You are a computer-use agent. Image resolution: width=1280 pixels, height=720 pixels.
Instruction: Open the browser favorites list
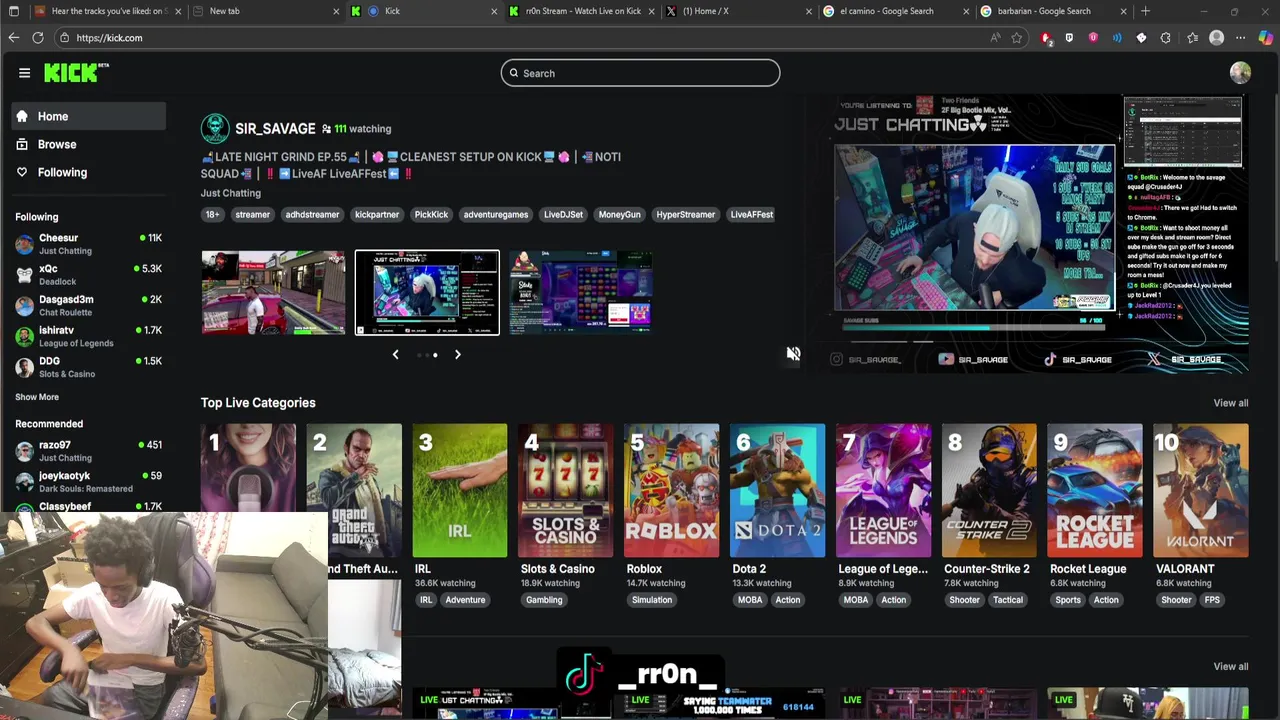point(1192,38)
